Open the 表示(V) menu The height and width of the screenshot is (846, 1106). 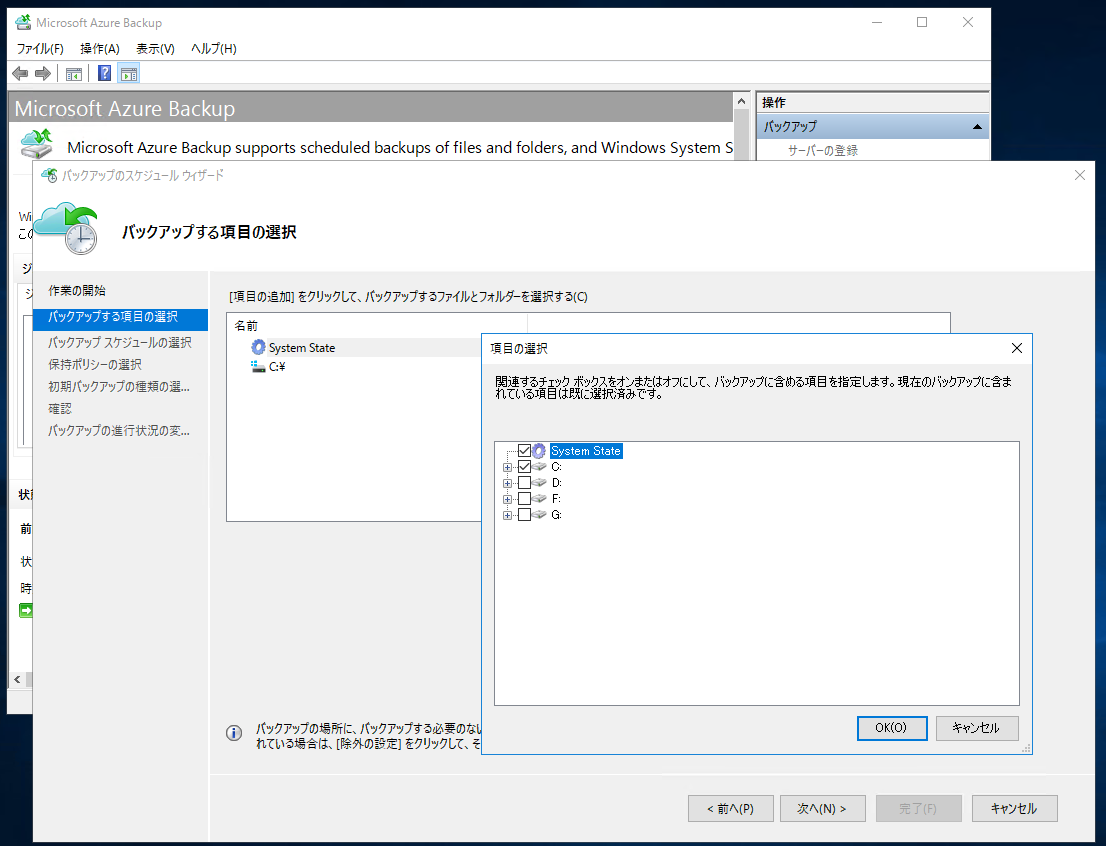pyautogui.click(x=155, y=47)
